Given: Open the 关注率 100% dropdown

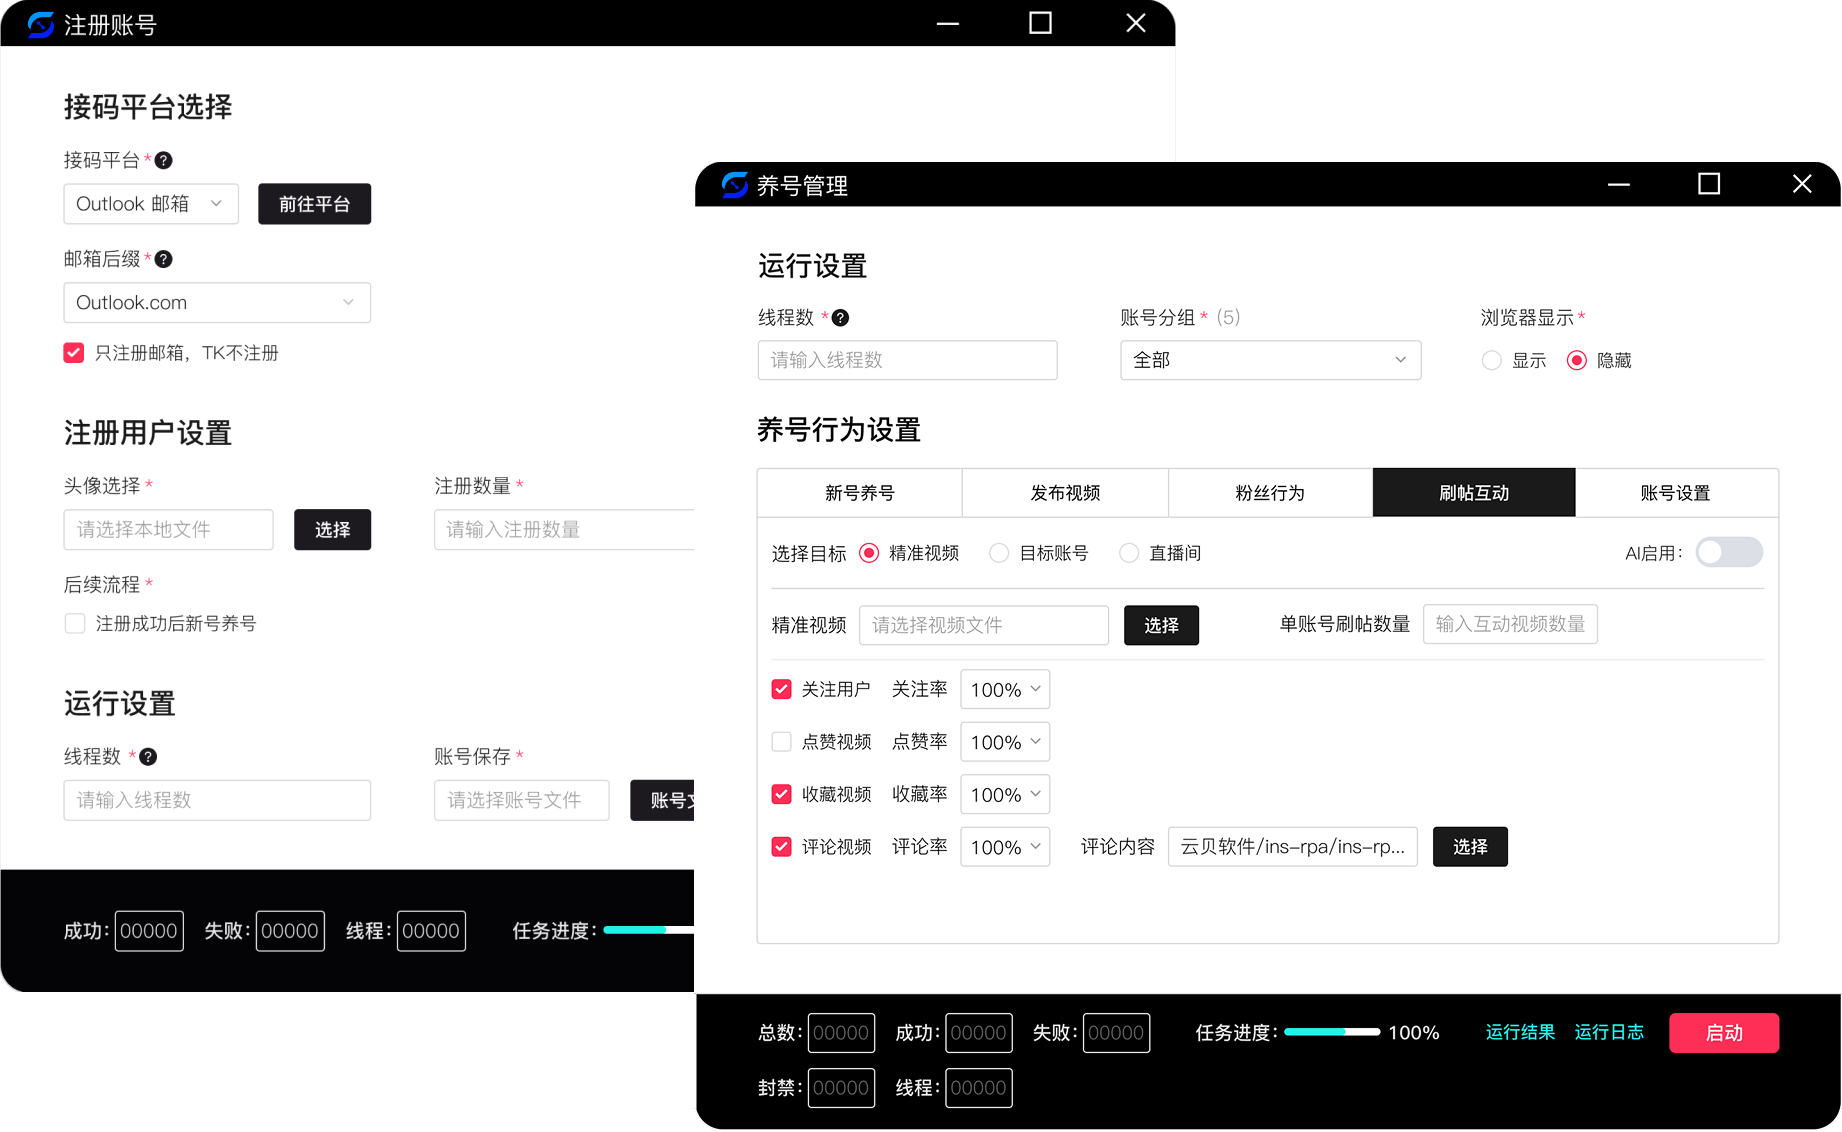Looking at the screenshot, I should click(x=1004, y=690).
